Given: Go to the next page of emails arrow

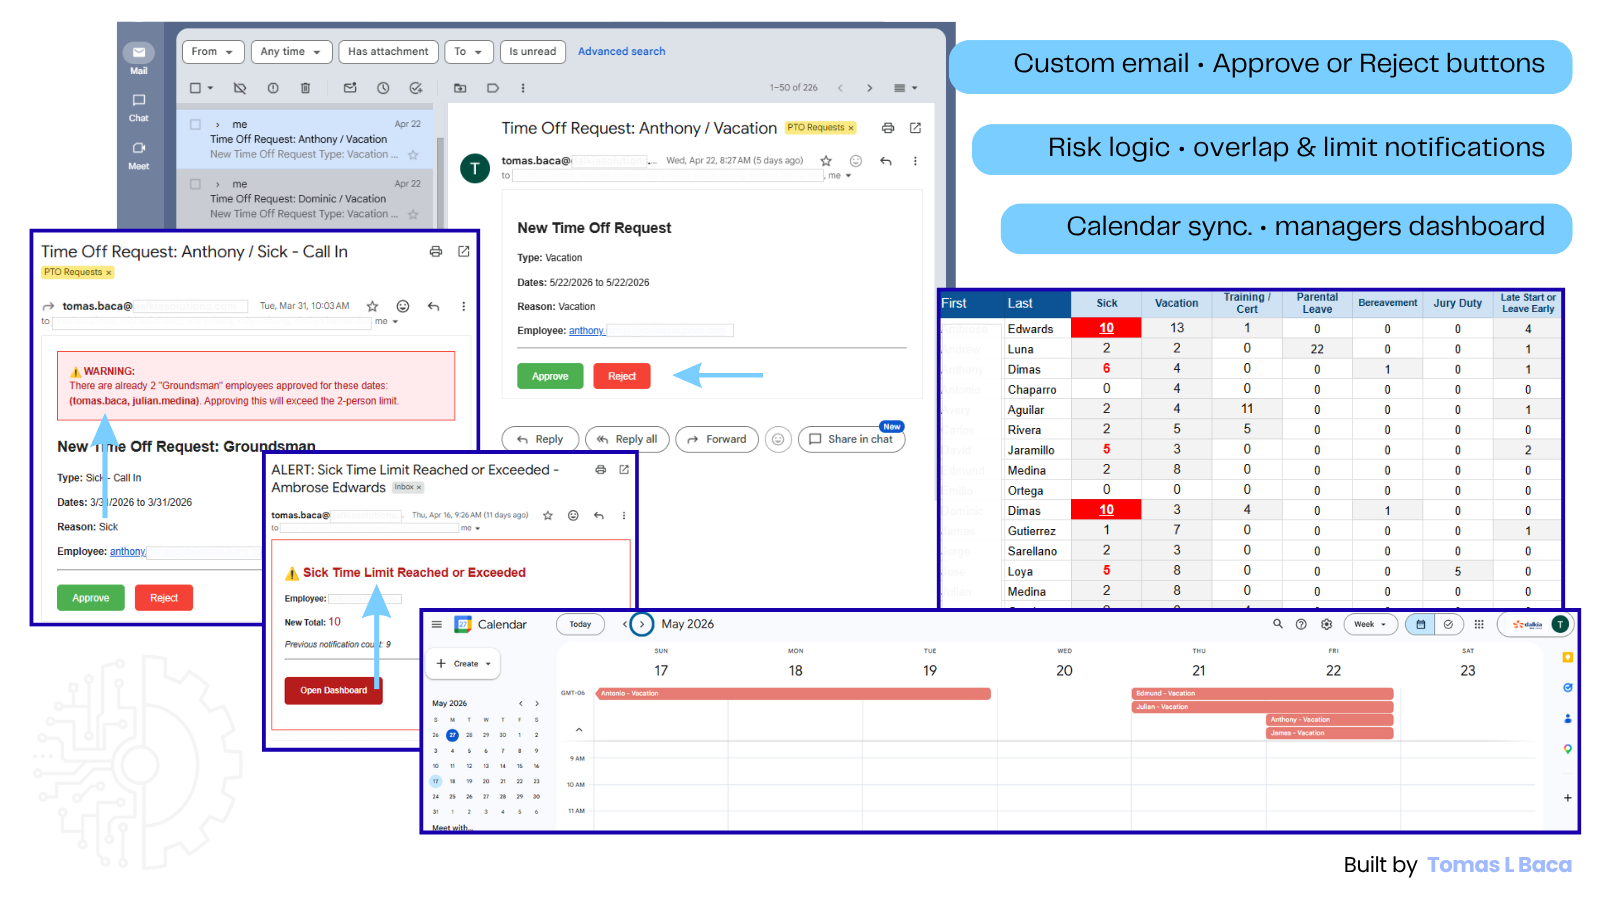Looking at the screenshot, I should (x=870, y=88).
